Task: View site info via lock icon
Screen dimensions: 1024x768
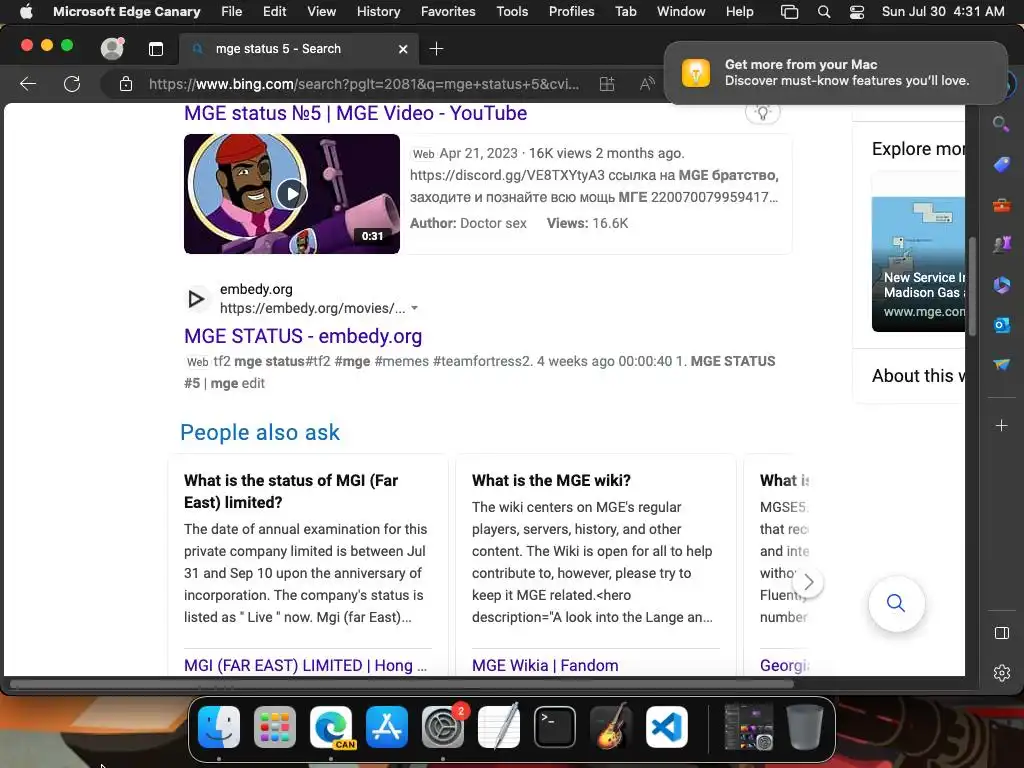Action: [x=126, y=84]
